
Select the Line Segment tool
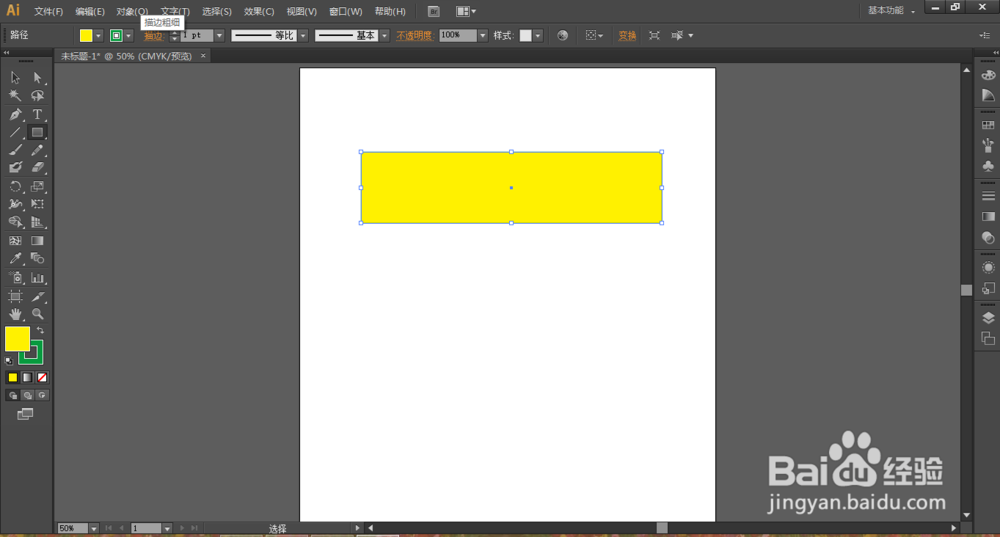point(15,133)
